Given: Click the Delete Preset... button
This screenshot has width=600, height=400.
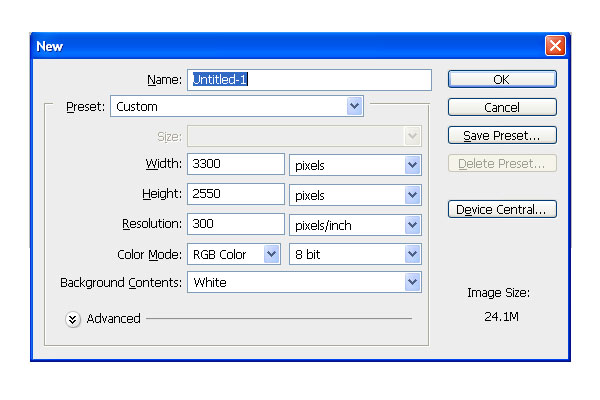Looking at the screenshot, I should (x=502, y=163).
